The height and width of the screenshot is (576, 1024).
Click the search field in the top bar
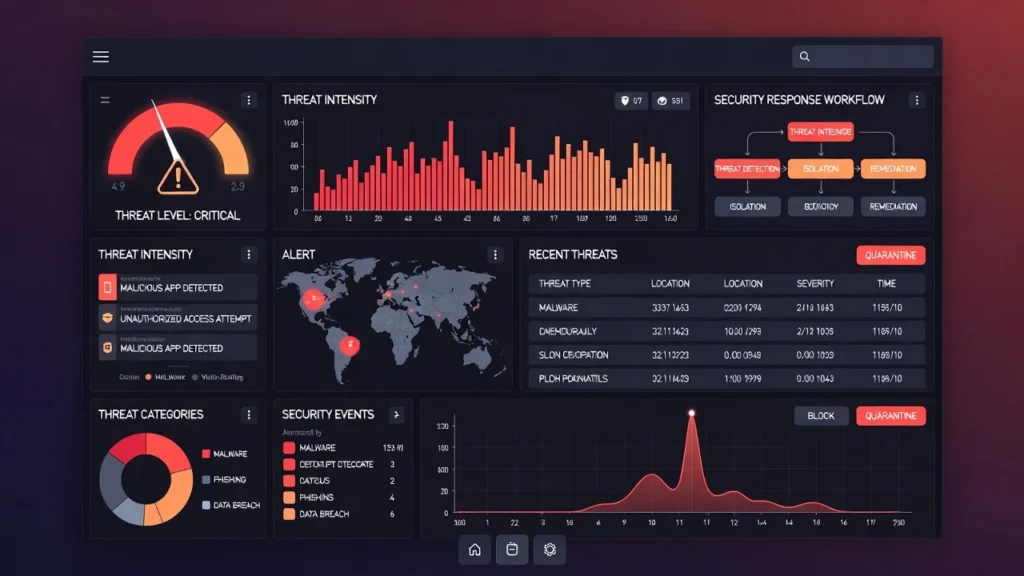863,57
